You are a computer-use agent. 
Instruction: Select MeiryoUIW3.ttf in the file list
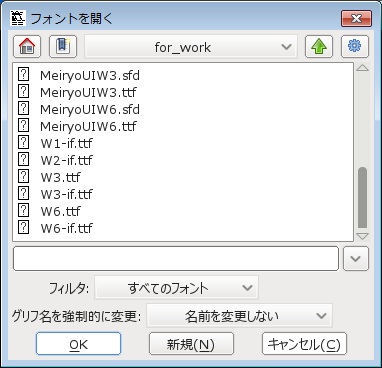click(x=88, y=92)
